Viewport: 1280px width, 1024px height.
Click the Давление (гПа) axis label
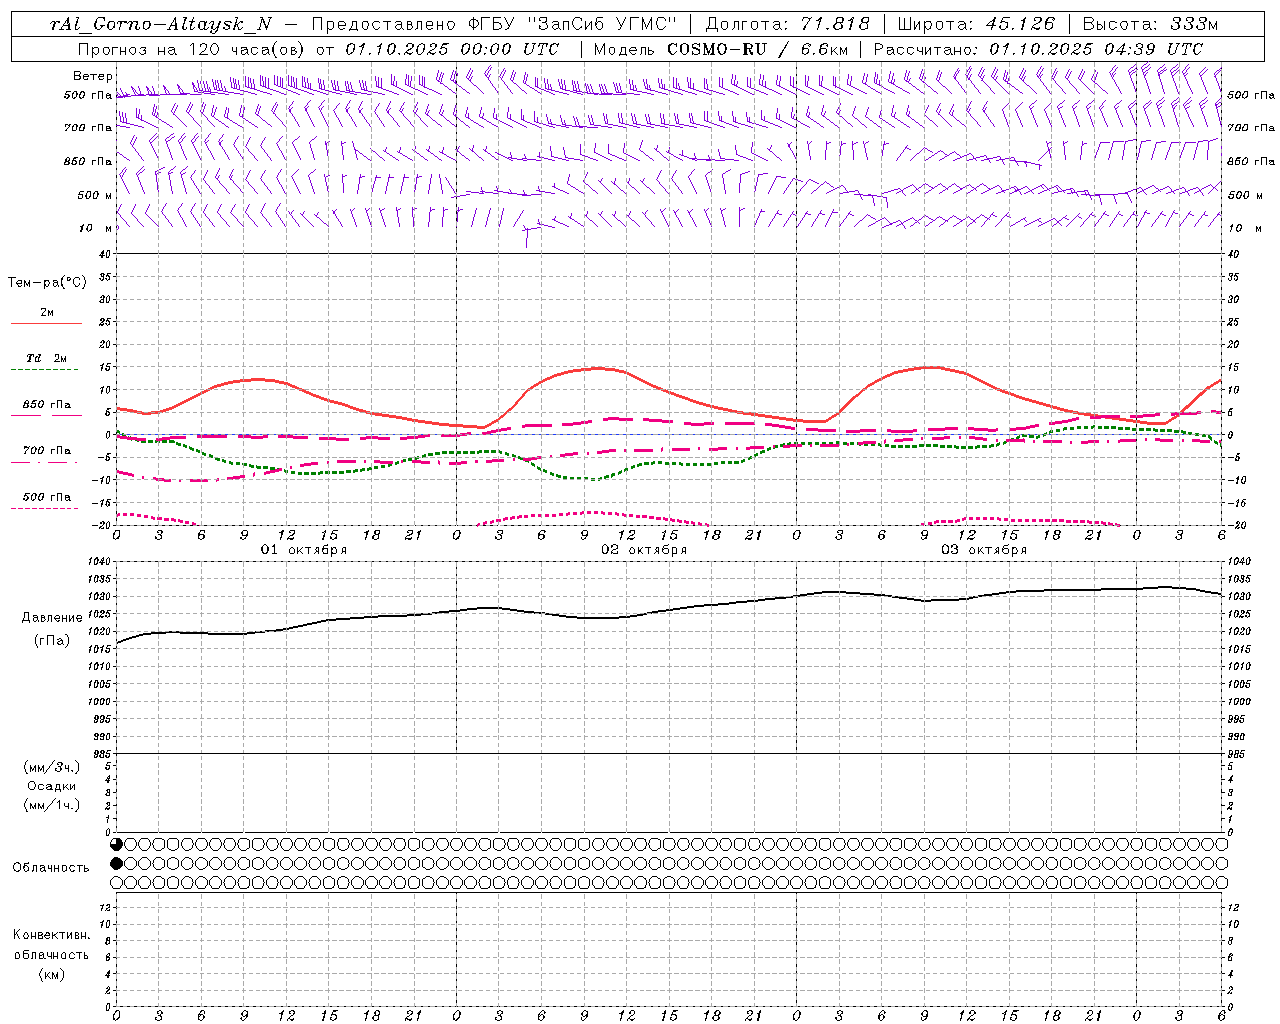[x=52, y=629]
